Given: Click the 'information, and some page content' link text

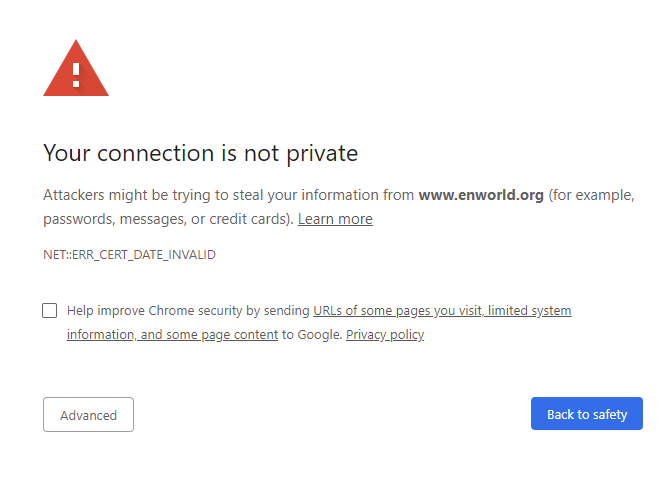Looking at the screenshot, I should (x=172, y=335).
